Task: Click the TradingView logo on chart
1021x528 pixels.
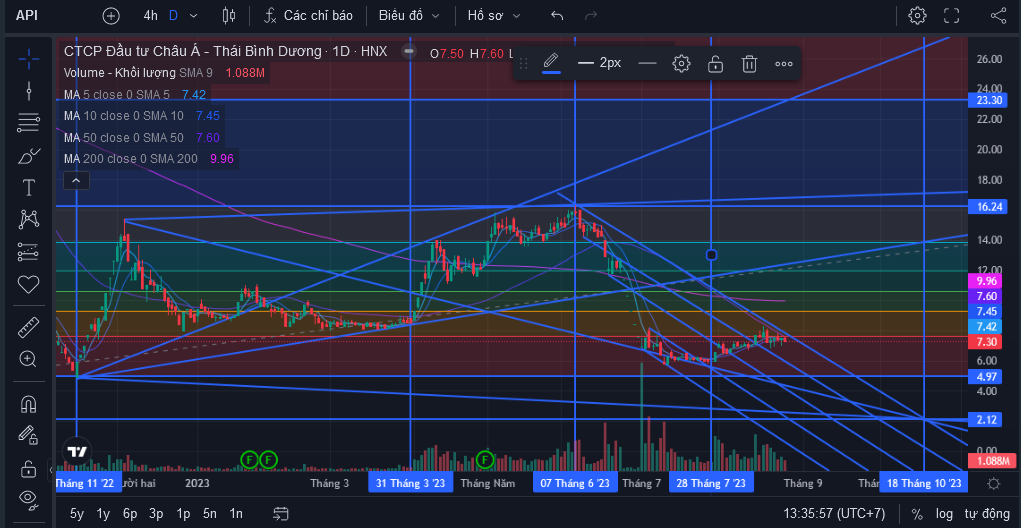Action: (x=77, y=452)
